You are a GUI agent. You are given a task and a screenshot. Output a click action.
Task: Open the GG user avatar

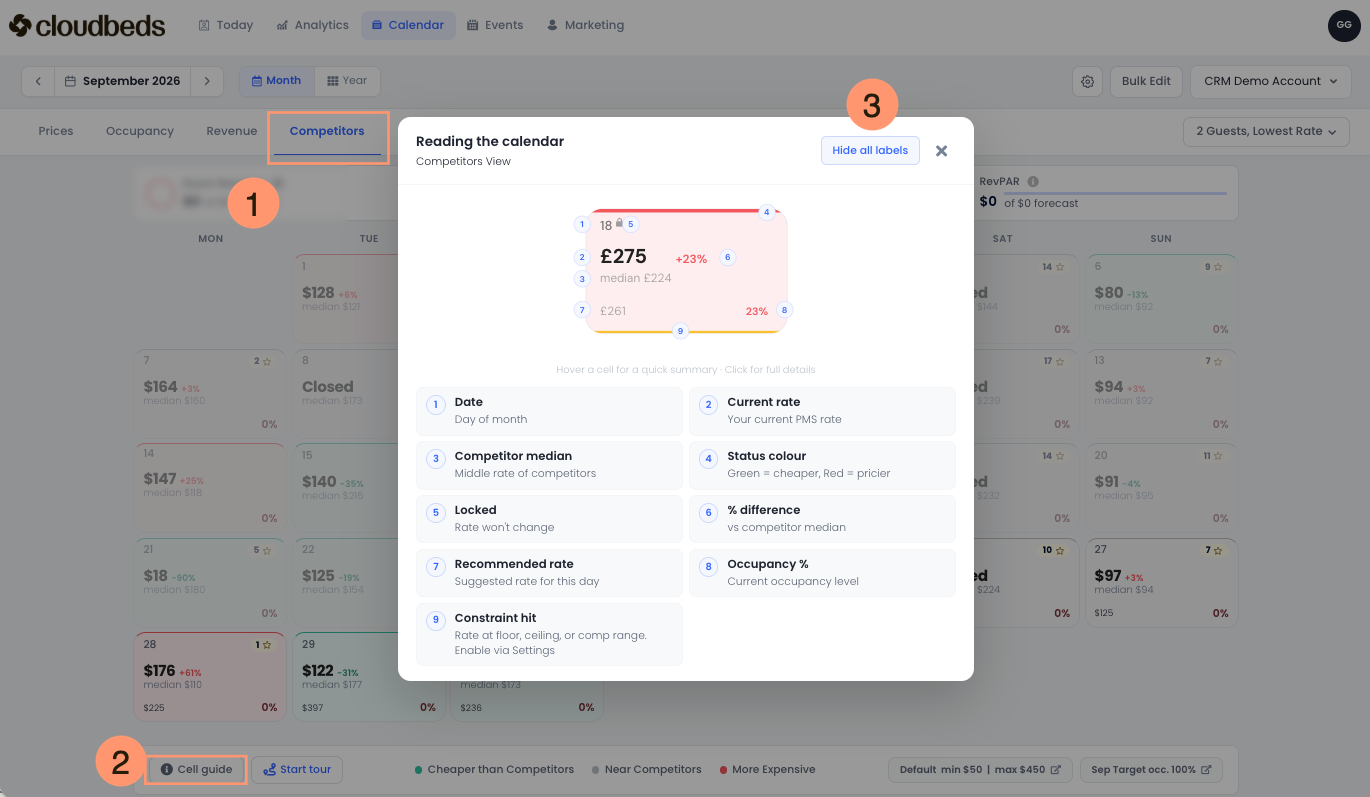tap(1344, 25)
